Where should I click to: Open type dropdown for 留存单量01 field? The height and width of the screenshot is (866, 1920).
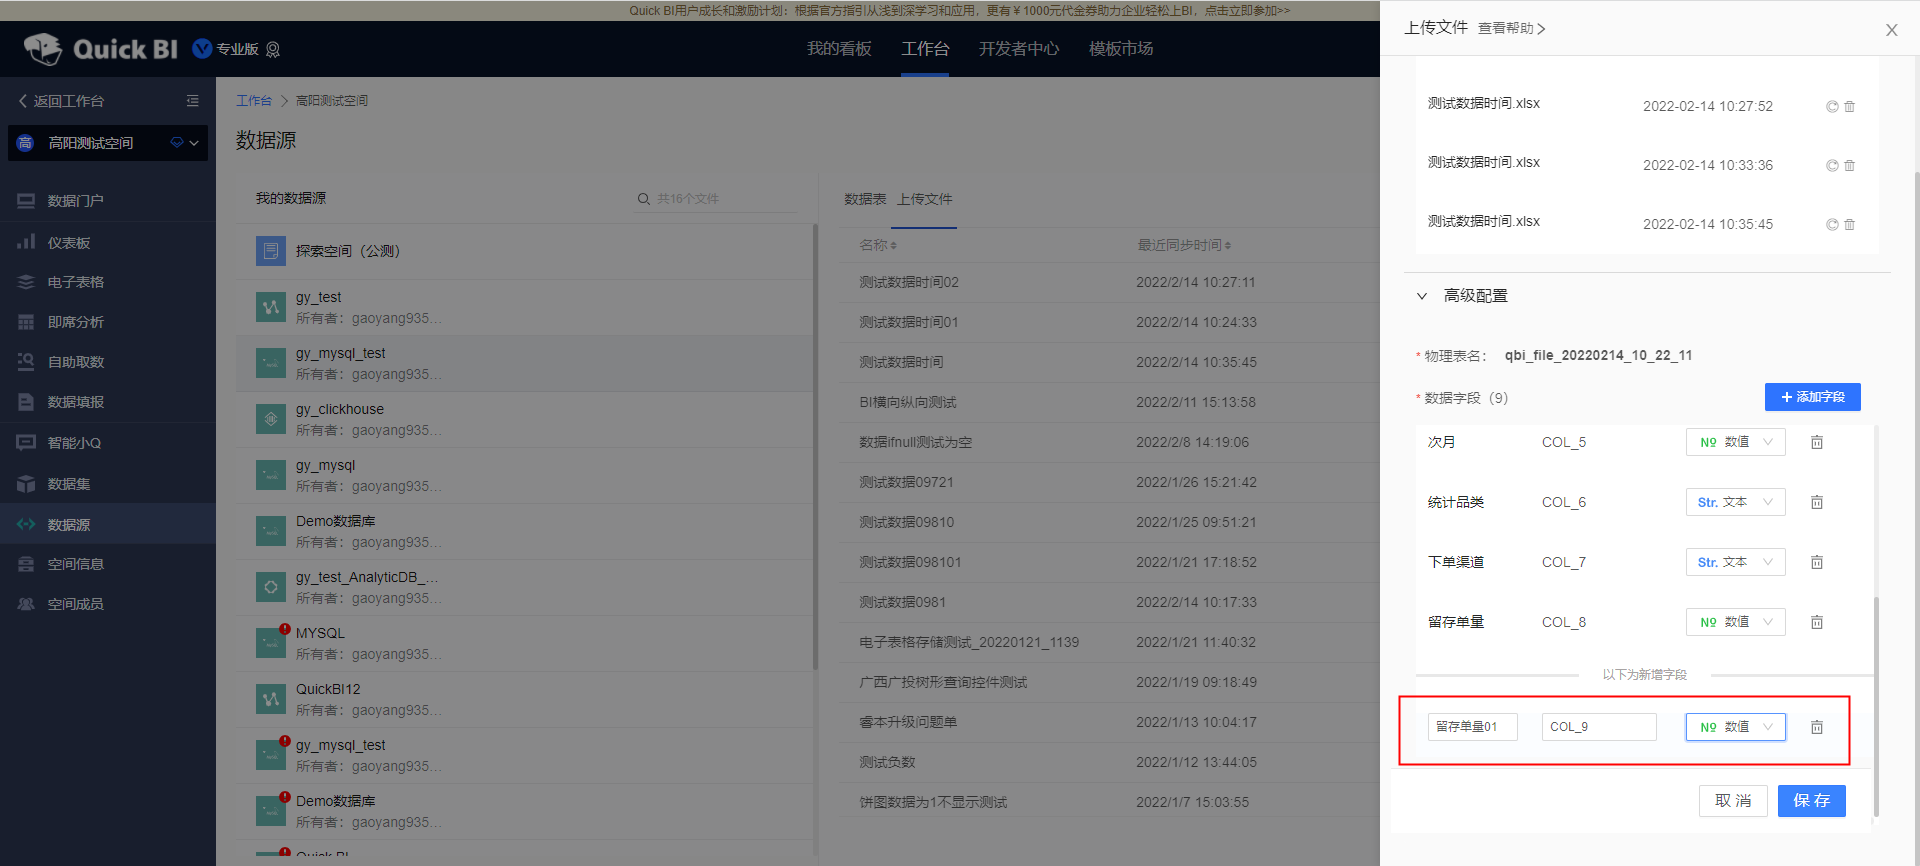pyautogui.click(x=1735, y=727)
